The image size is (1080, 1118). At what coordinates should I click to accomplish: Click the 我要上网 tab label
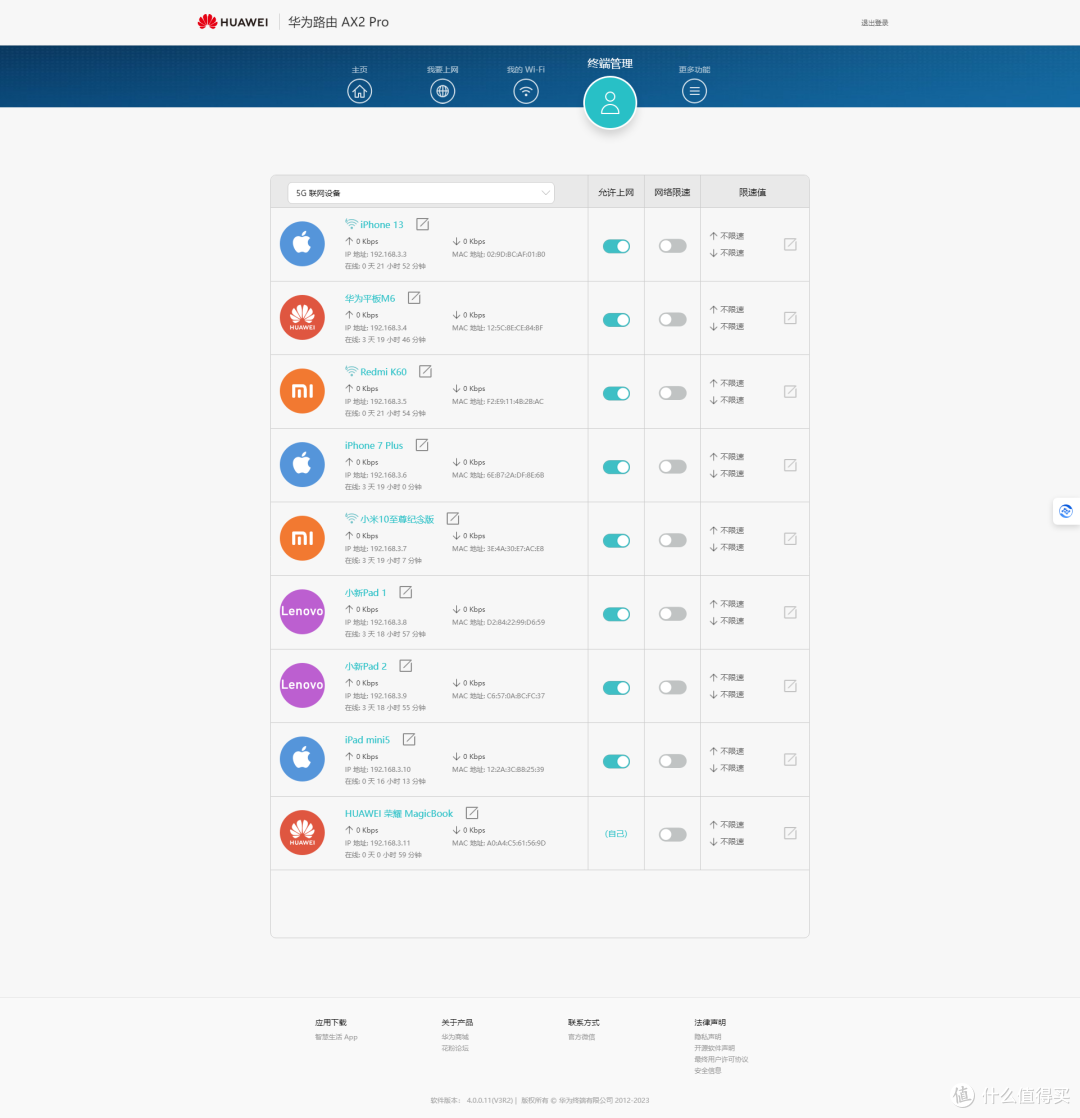[443, 69]
